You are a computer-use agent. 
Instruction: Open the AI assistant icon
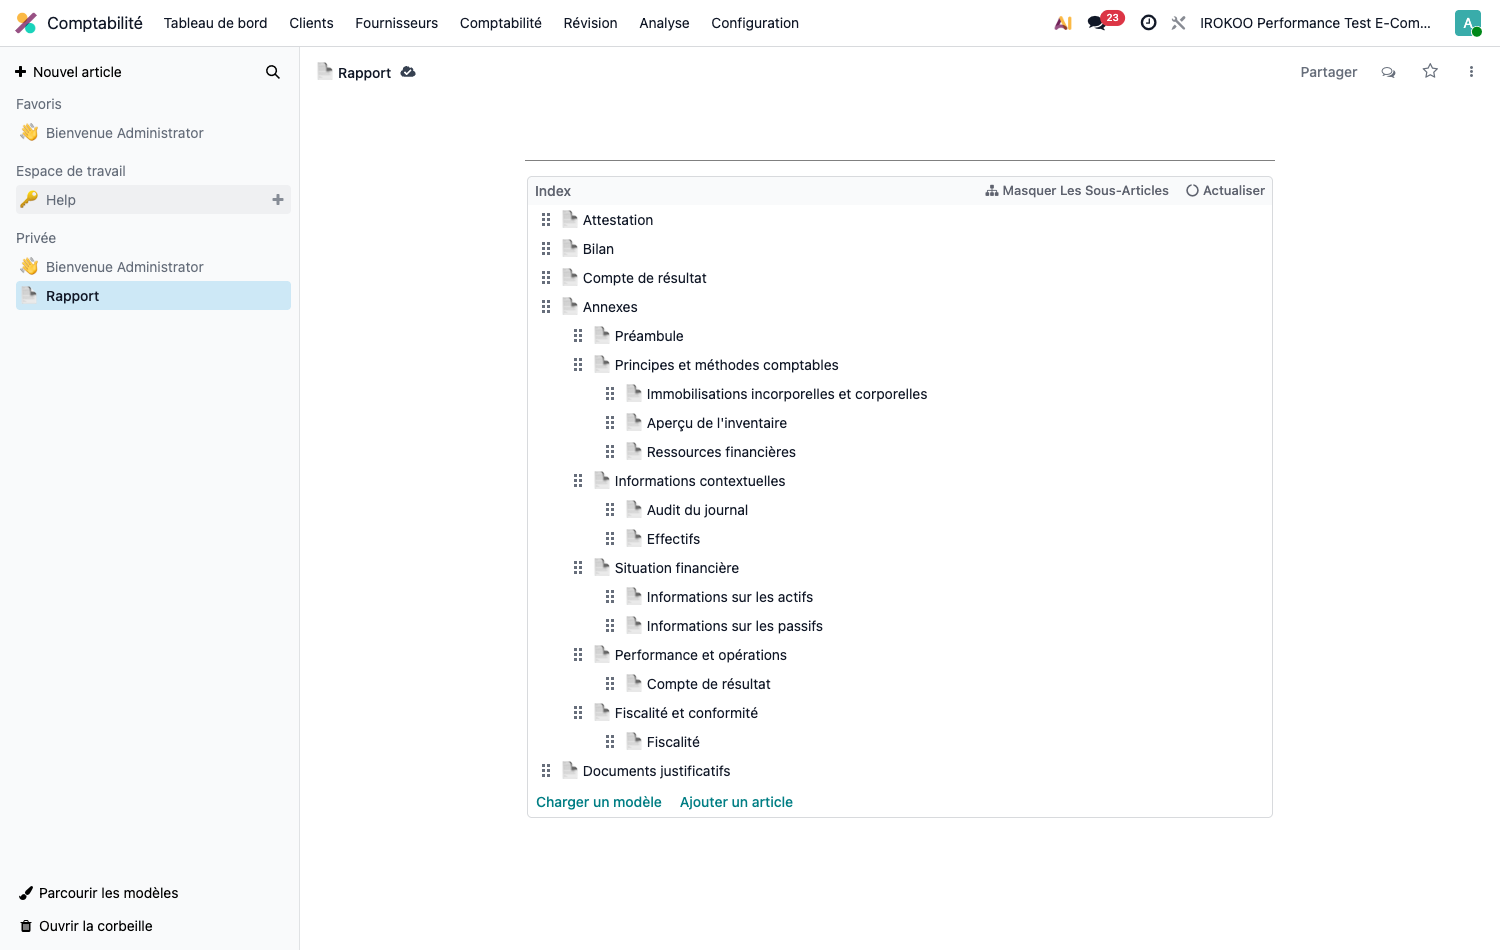(1063, 23)
